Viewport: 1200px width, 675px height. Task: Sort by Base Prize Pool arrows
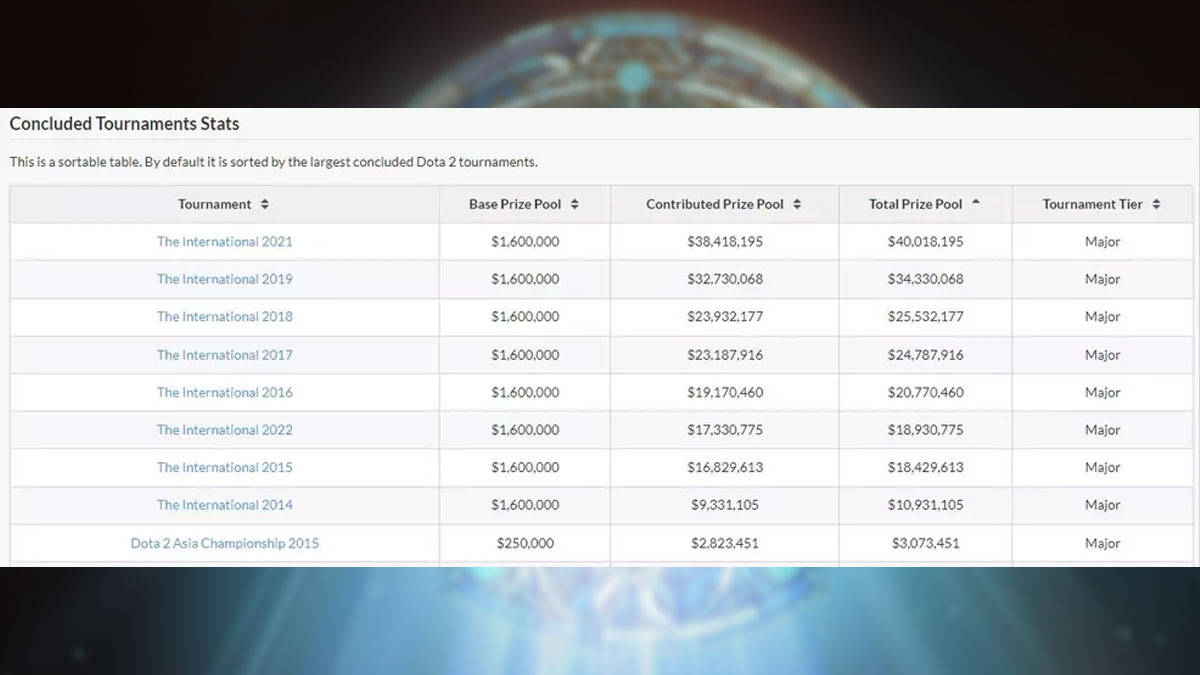coord(575,204)
